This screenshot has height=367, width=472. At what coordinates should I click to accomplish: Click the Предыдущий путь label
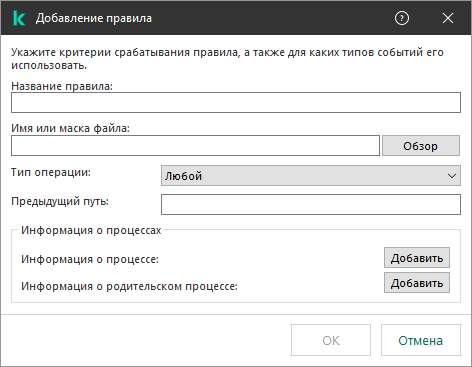60,201
